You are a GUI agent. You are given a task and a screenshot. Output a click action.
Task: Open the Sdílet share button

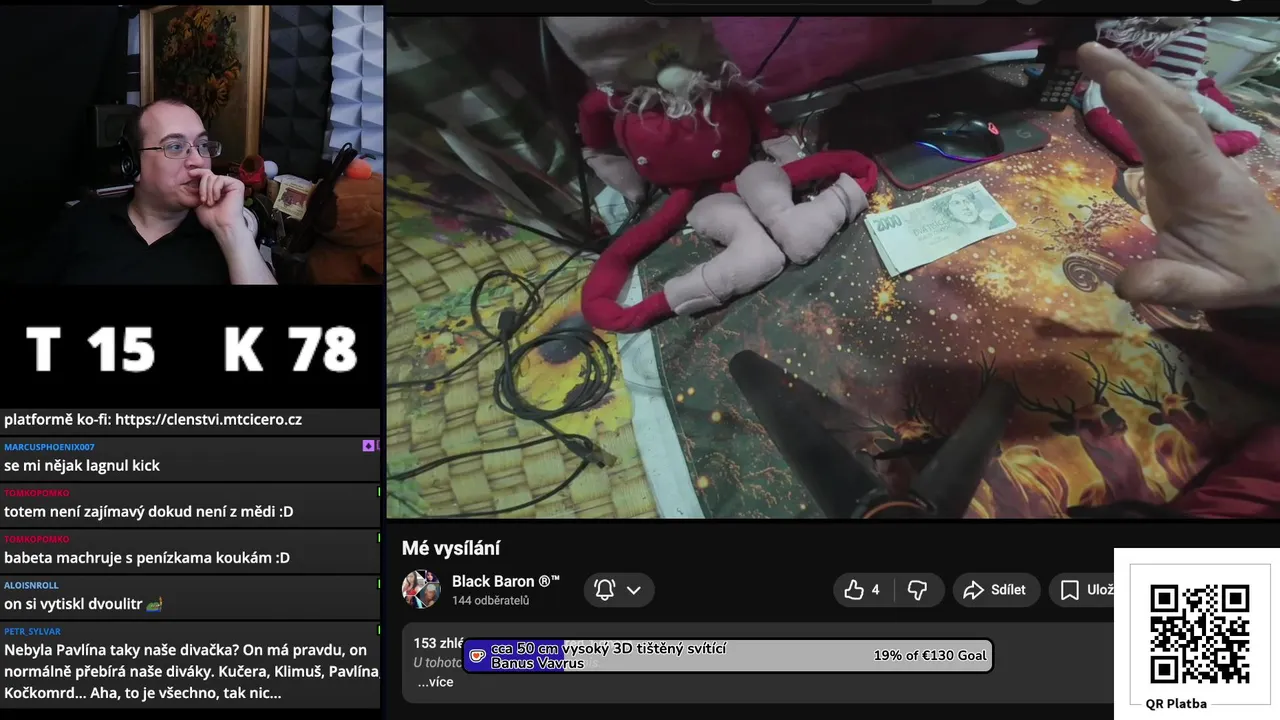point(996,590)
